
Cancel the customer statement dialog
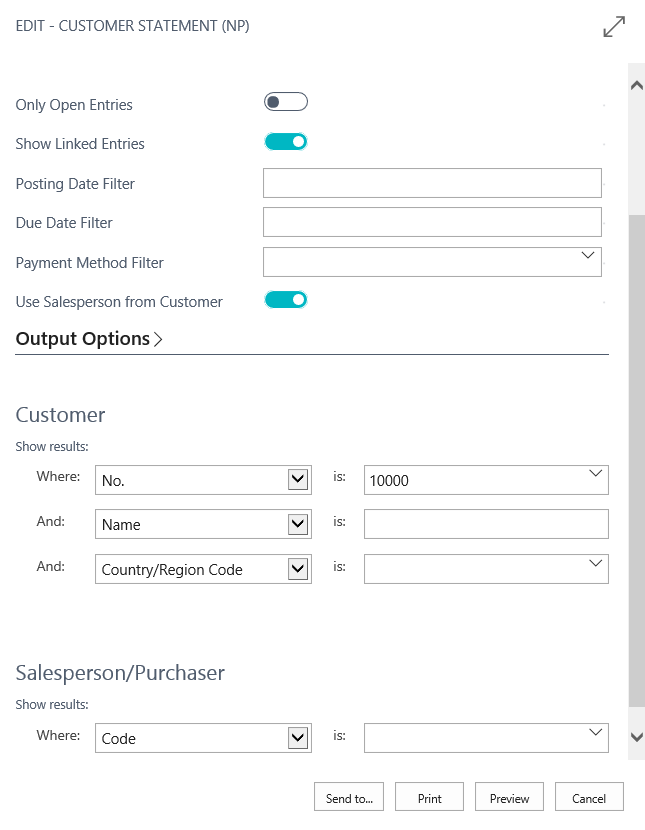tap(589, 798)
